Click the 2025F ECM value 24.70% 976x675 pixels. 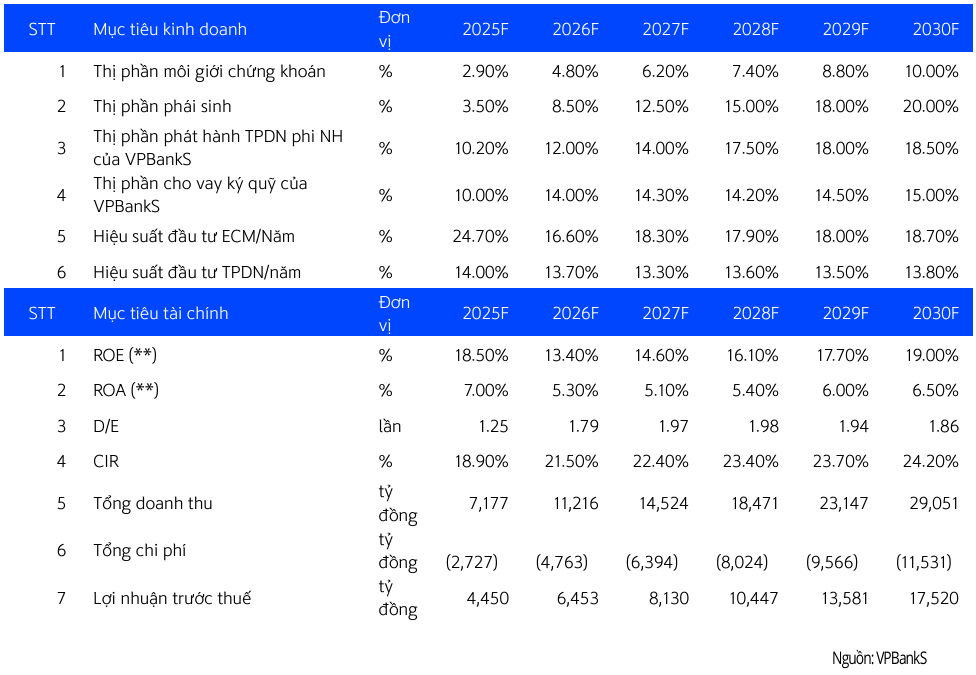[480, 237]
